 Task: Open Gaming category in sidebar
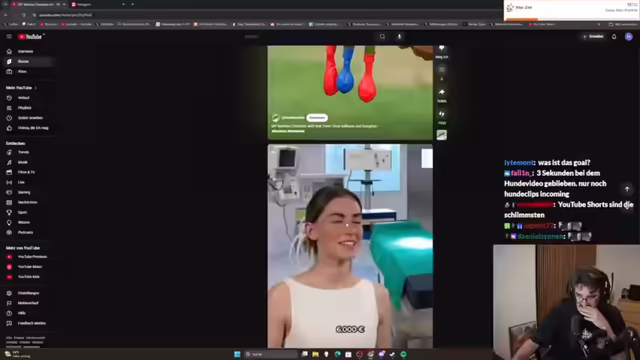[27, 192]
